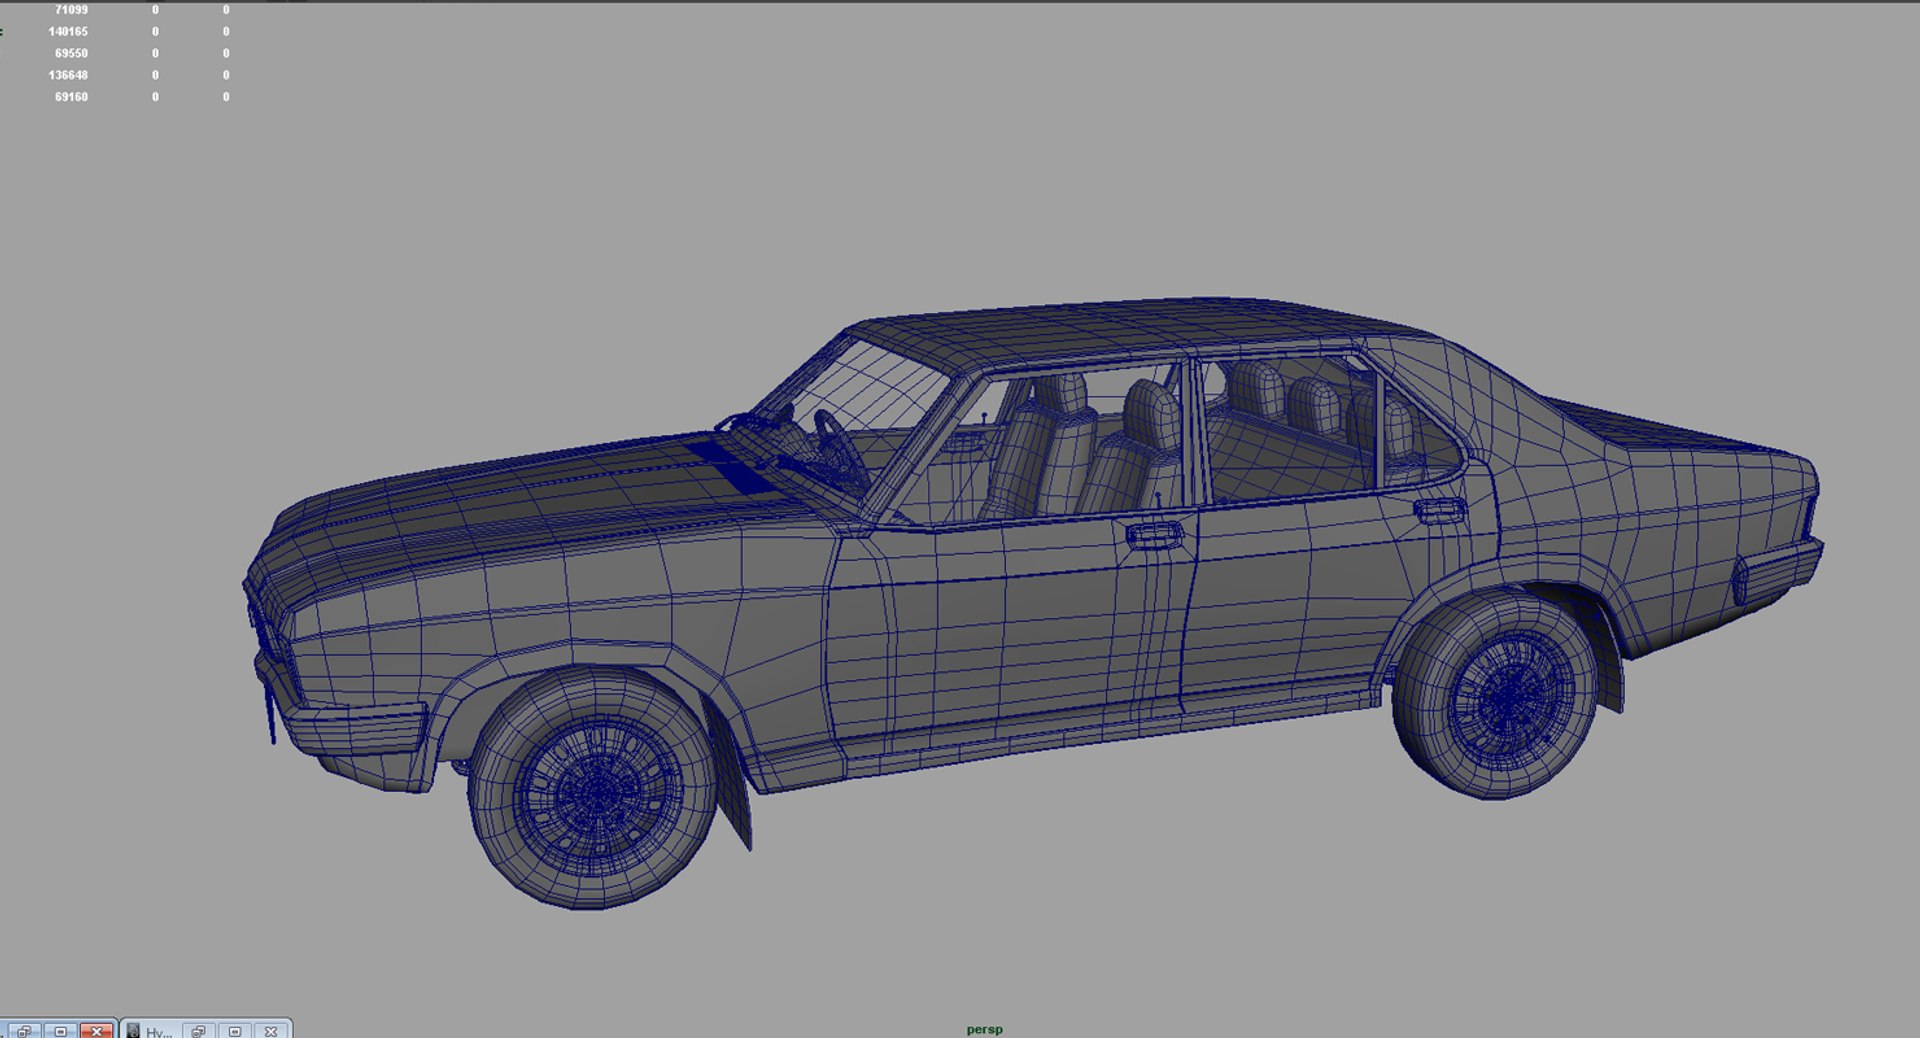Click the Hypershade minimized window icon
1920x1038 pixels.
click(x=133, y=1031)
